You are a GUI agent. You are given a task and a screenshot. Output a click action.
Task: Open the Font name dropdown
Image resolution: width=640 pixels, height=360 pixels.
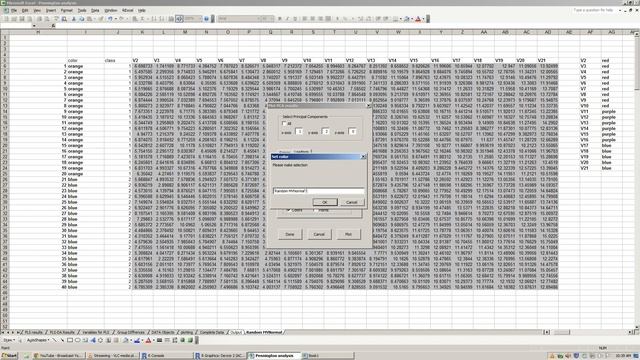tap(258, 19)
